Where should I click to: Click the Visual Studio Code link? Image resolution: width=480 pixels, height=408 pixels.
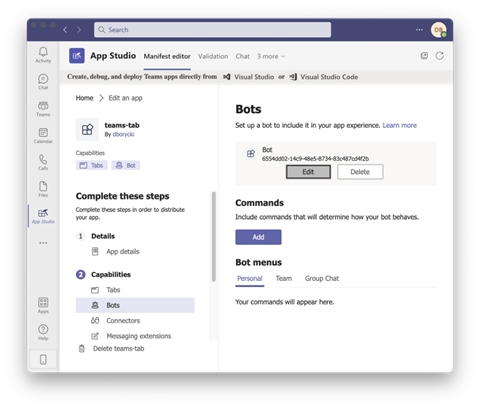pyautogui.click(x=329, y=77)
